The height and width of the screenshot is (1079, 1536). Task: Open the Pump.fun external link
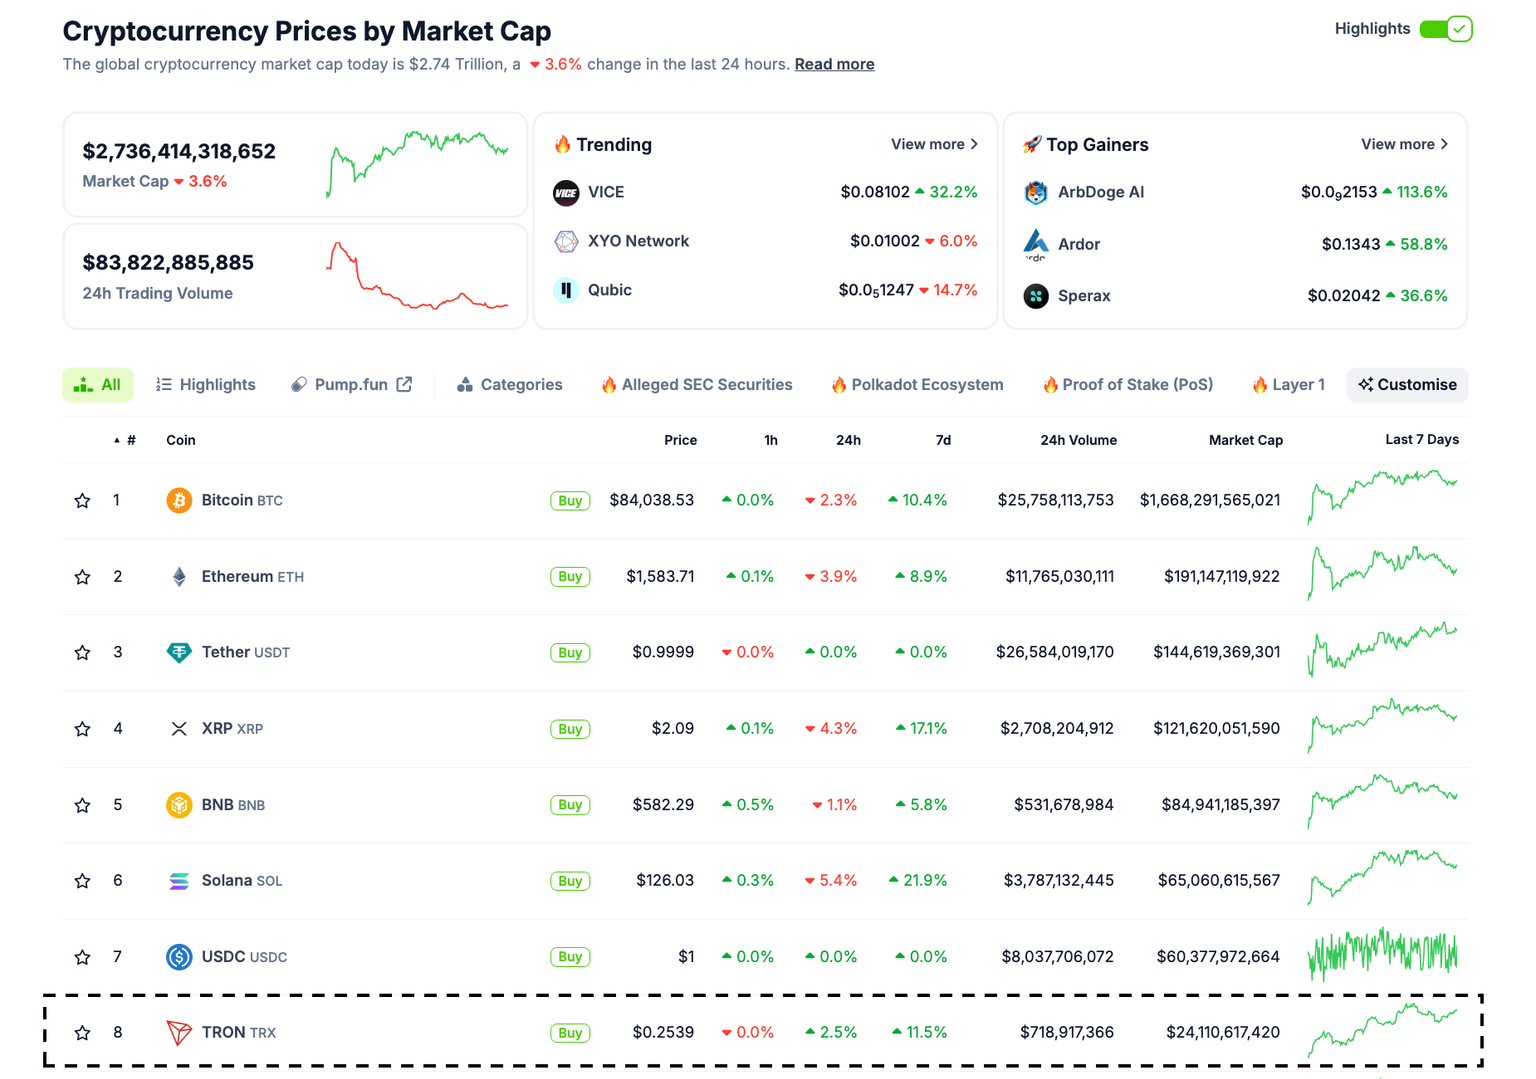click(404, 383)
